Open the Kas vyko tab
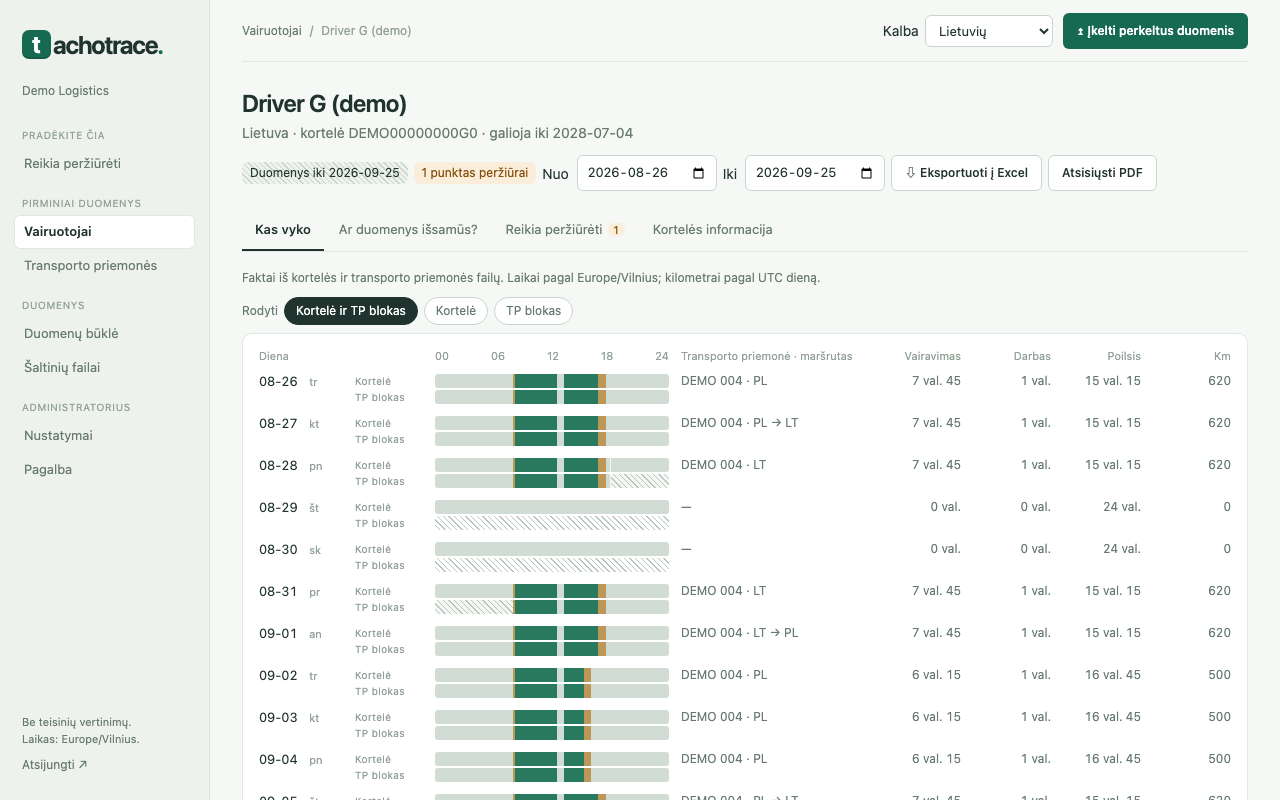Image resolution: width=1280 pixels, height=800 pixels. click(283, 230)
